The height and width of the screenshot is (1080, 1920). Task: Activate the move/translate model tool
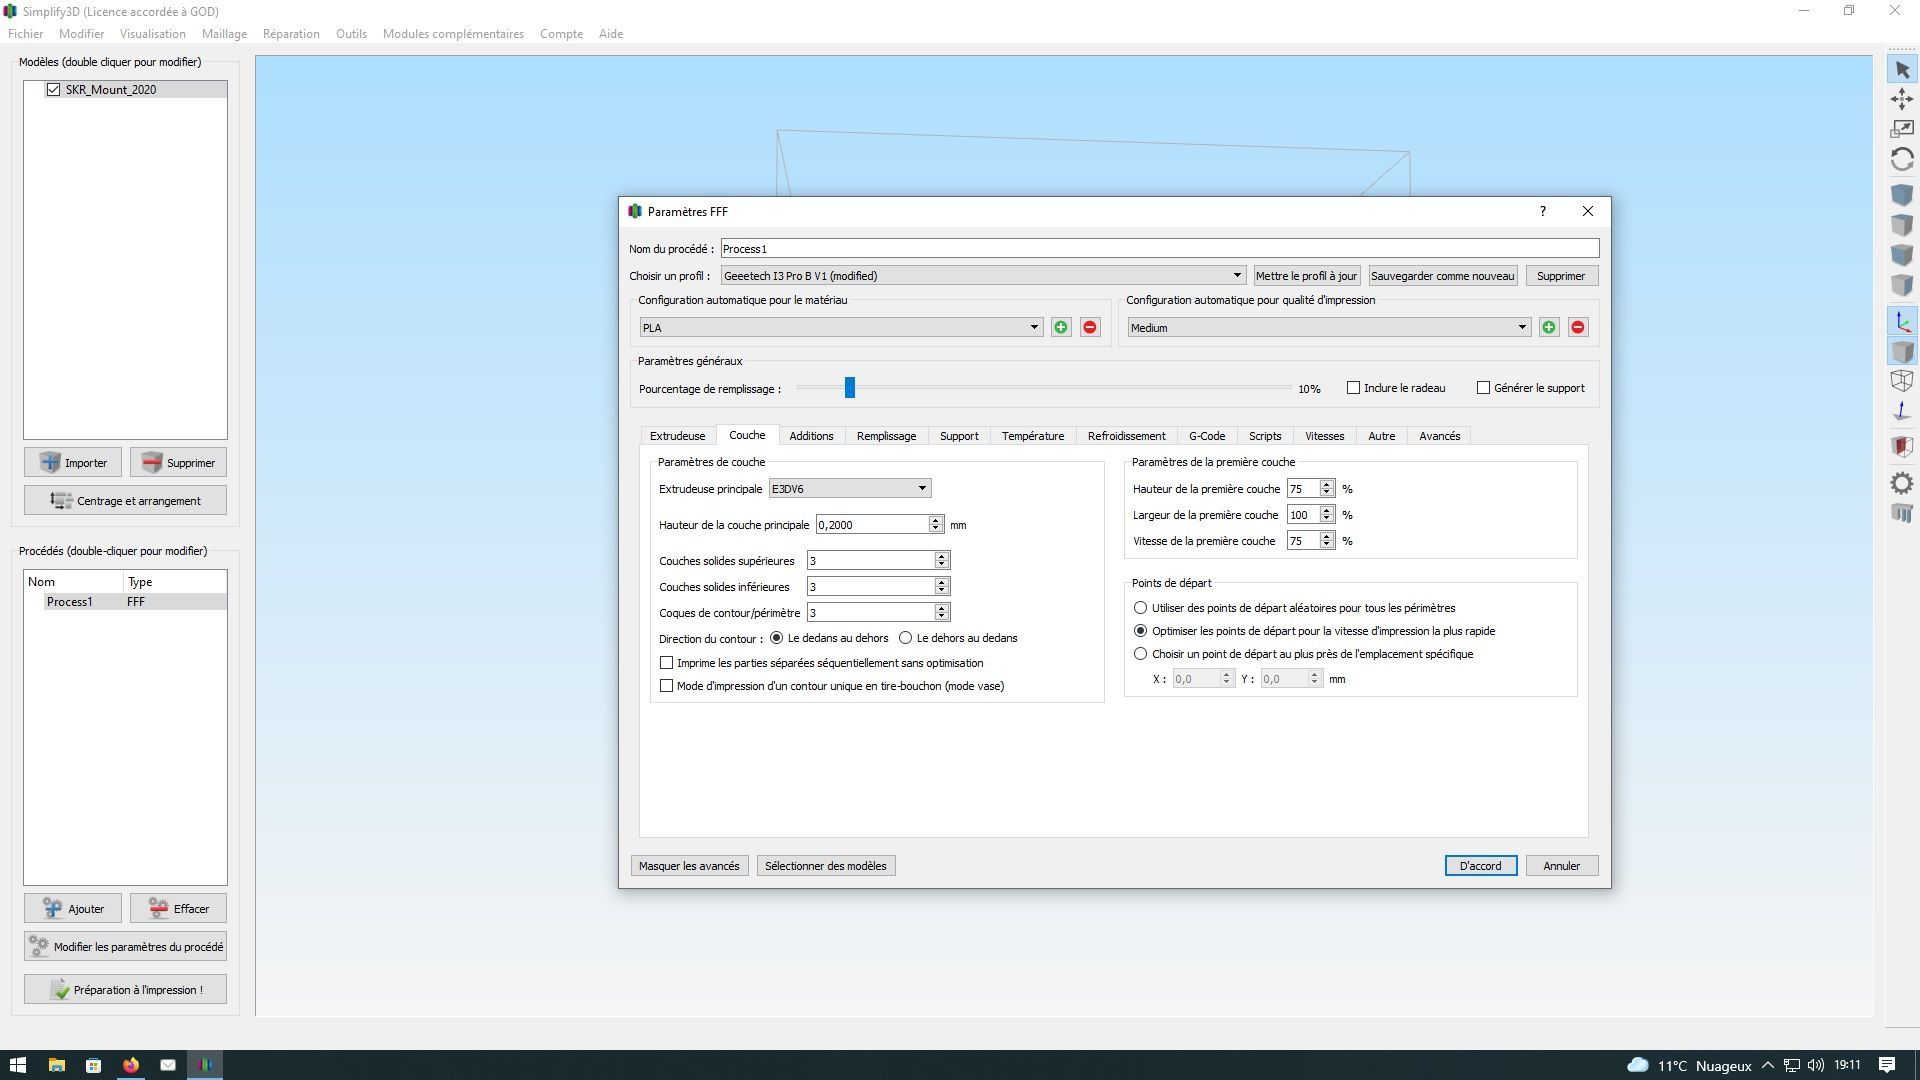coord(1902,99)
